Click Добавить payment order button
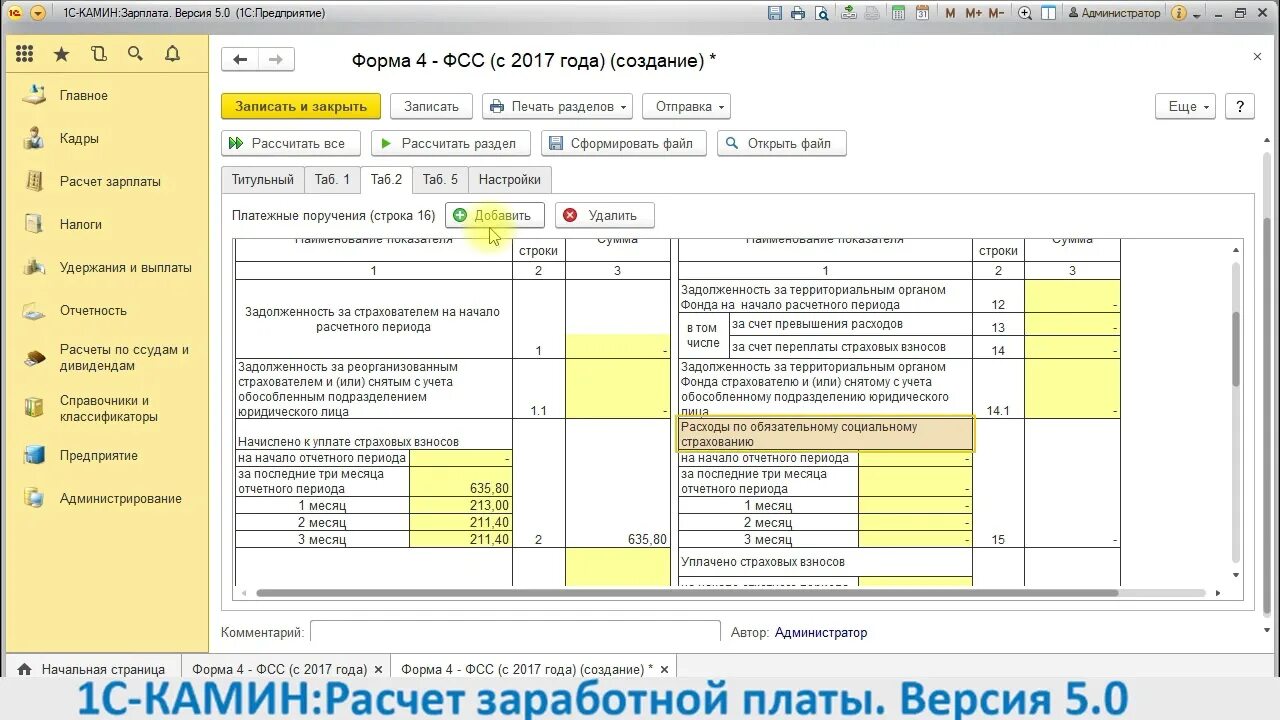 click(x=495, y=215)
